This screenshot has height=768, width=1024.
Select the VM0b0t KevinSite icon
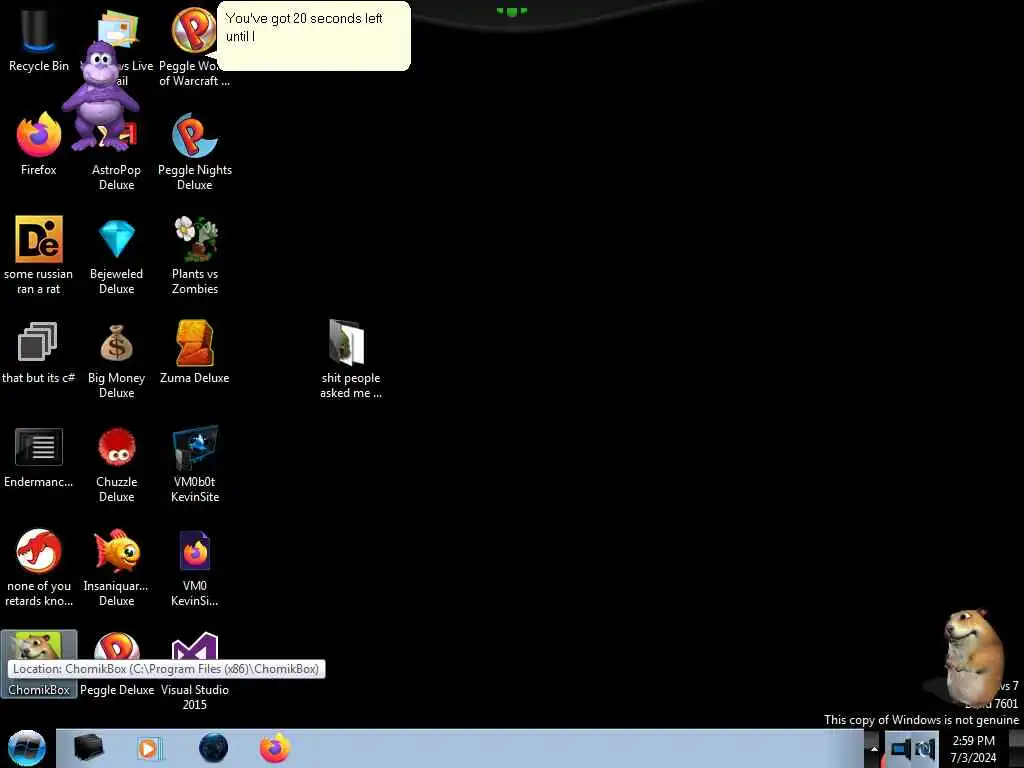pyautogui.click(x=195, y=464)
